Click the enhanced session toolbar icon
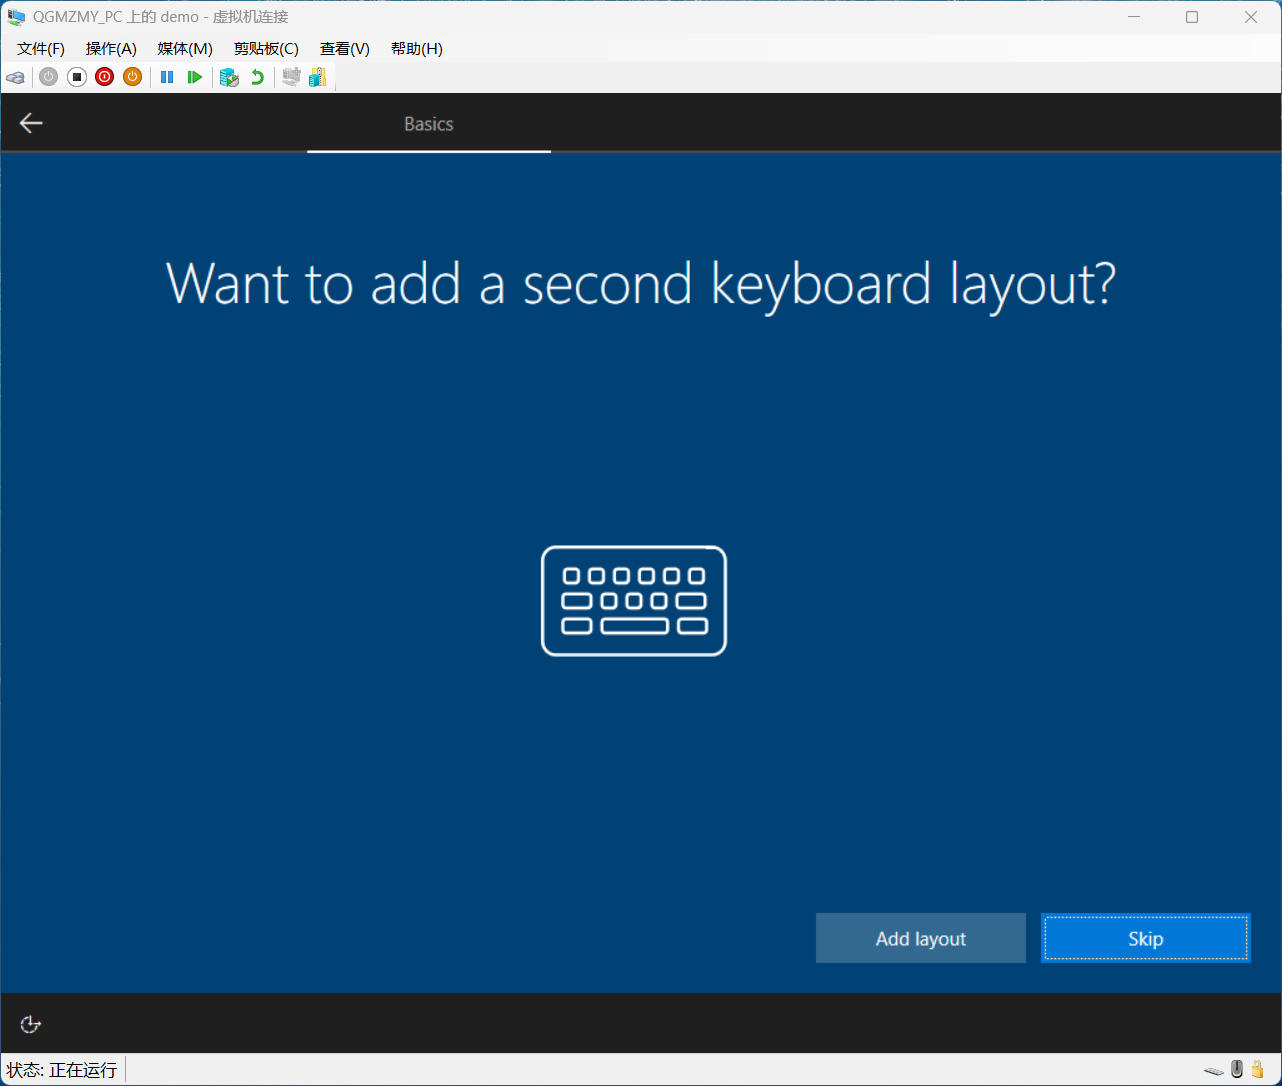 pyautogui.click(x=291, y=77)
